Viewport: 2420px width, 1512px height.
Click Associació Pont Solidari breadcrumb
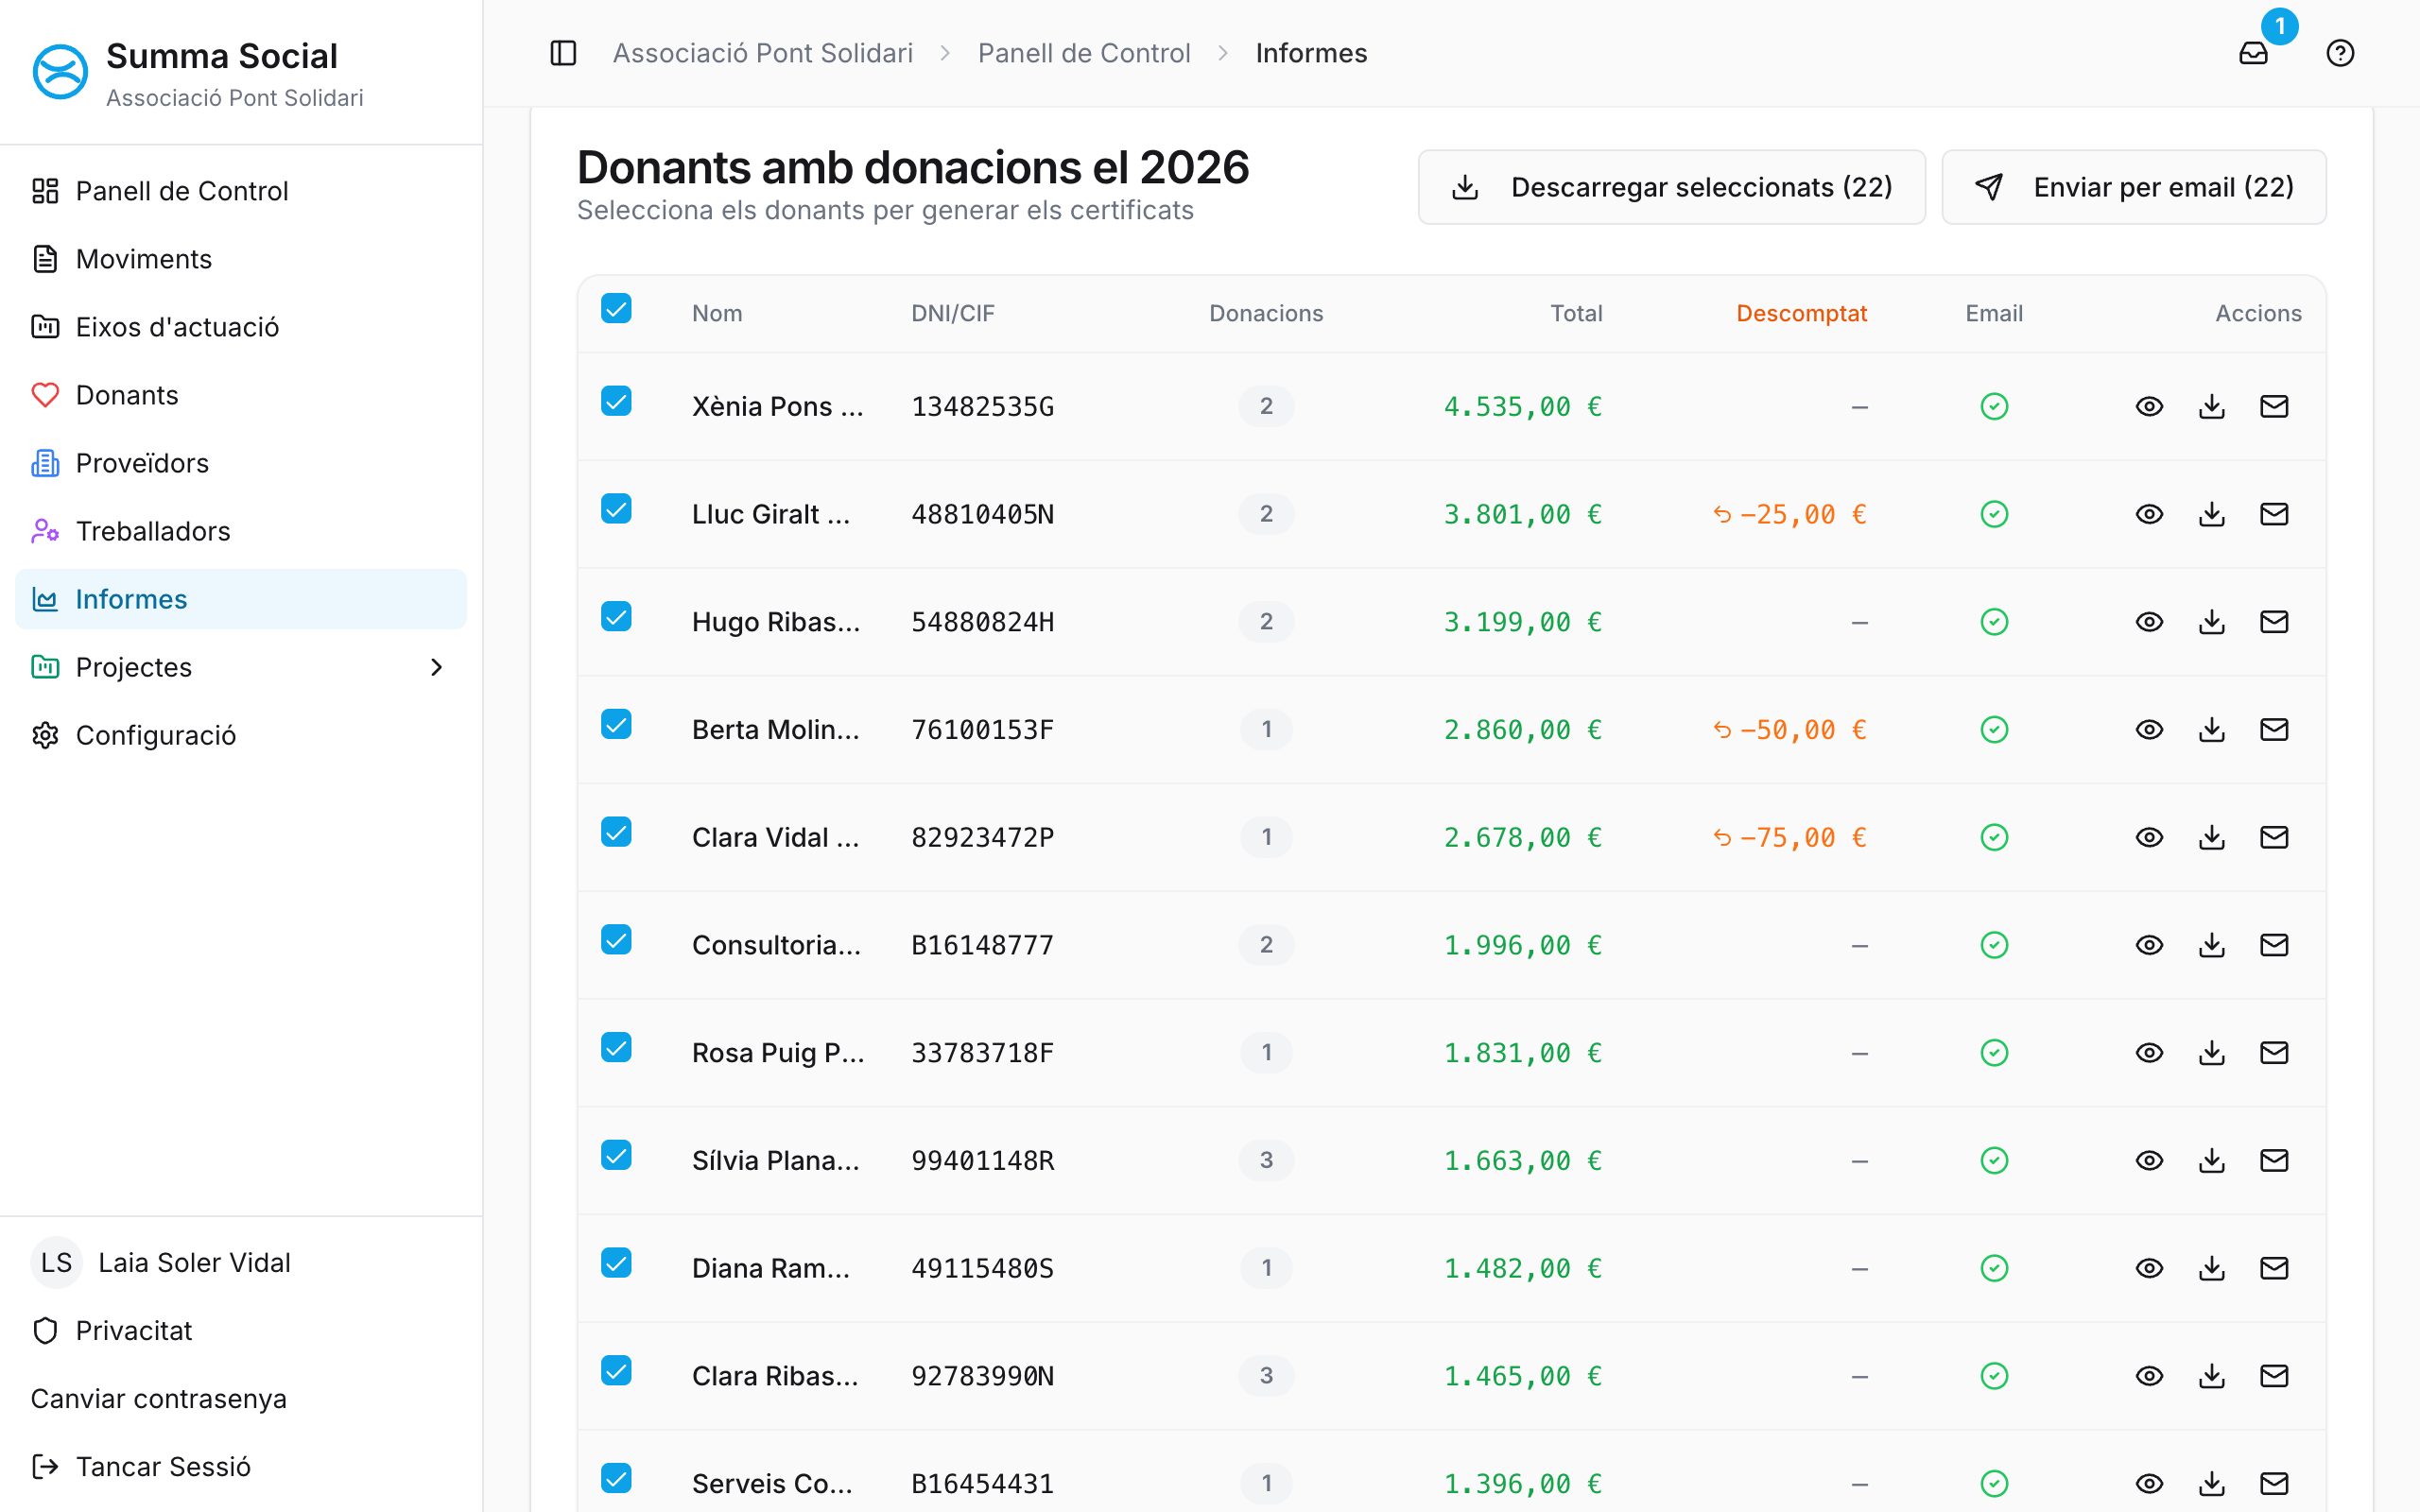click(763, 53)
